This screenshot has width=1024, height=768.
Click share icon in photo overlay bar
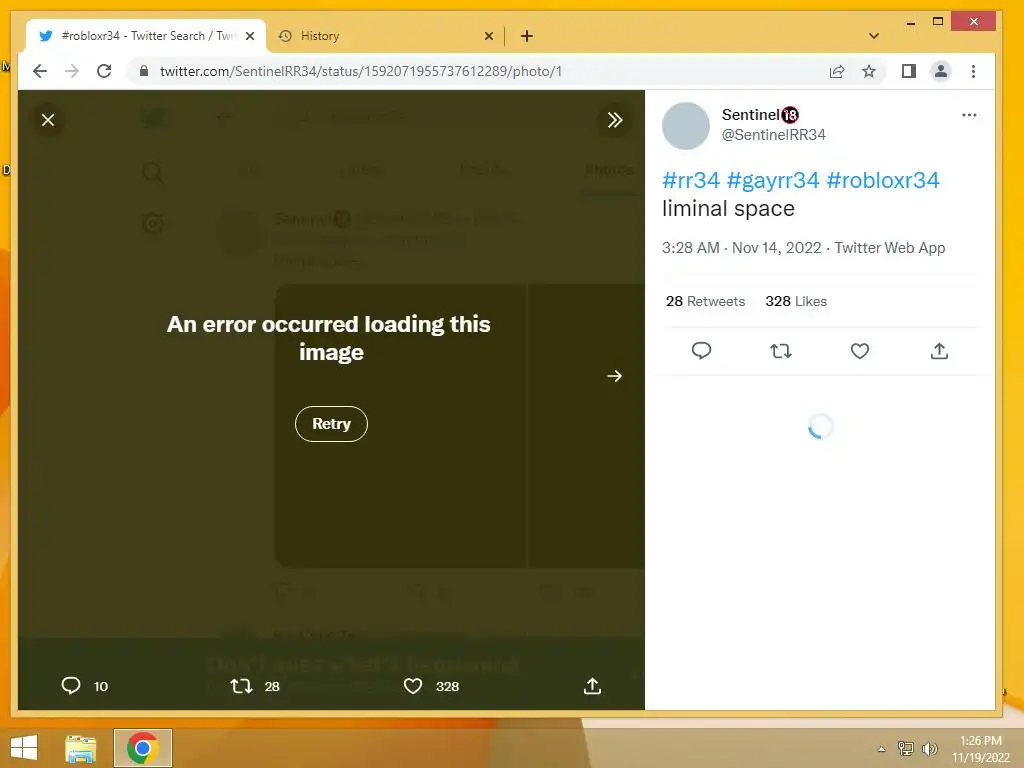pyautogui.click(x=592, y=686)
